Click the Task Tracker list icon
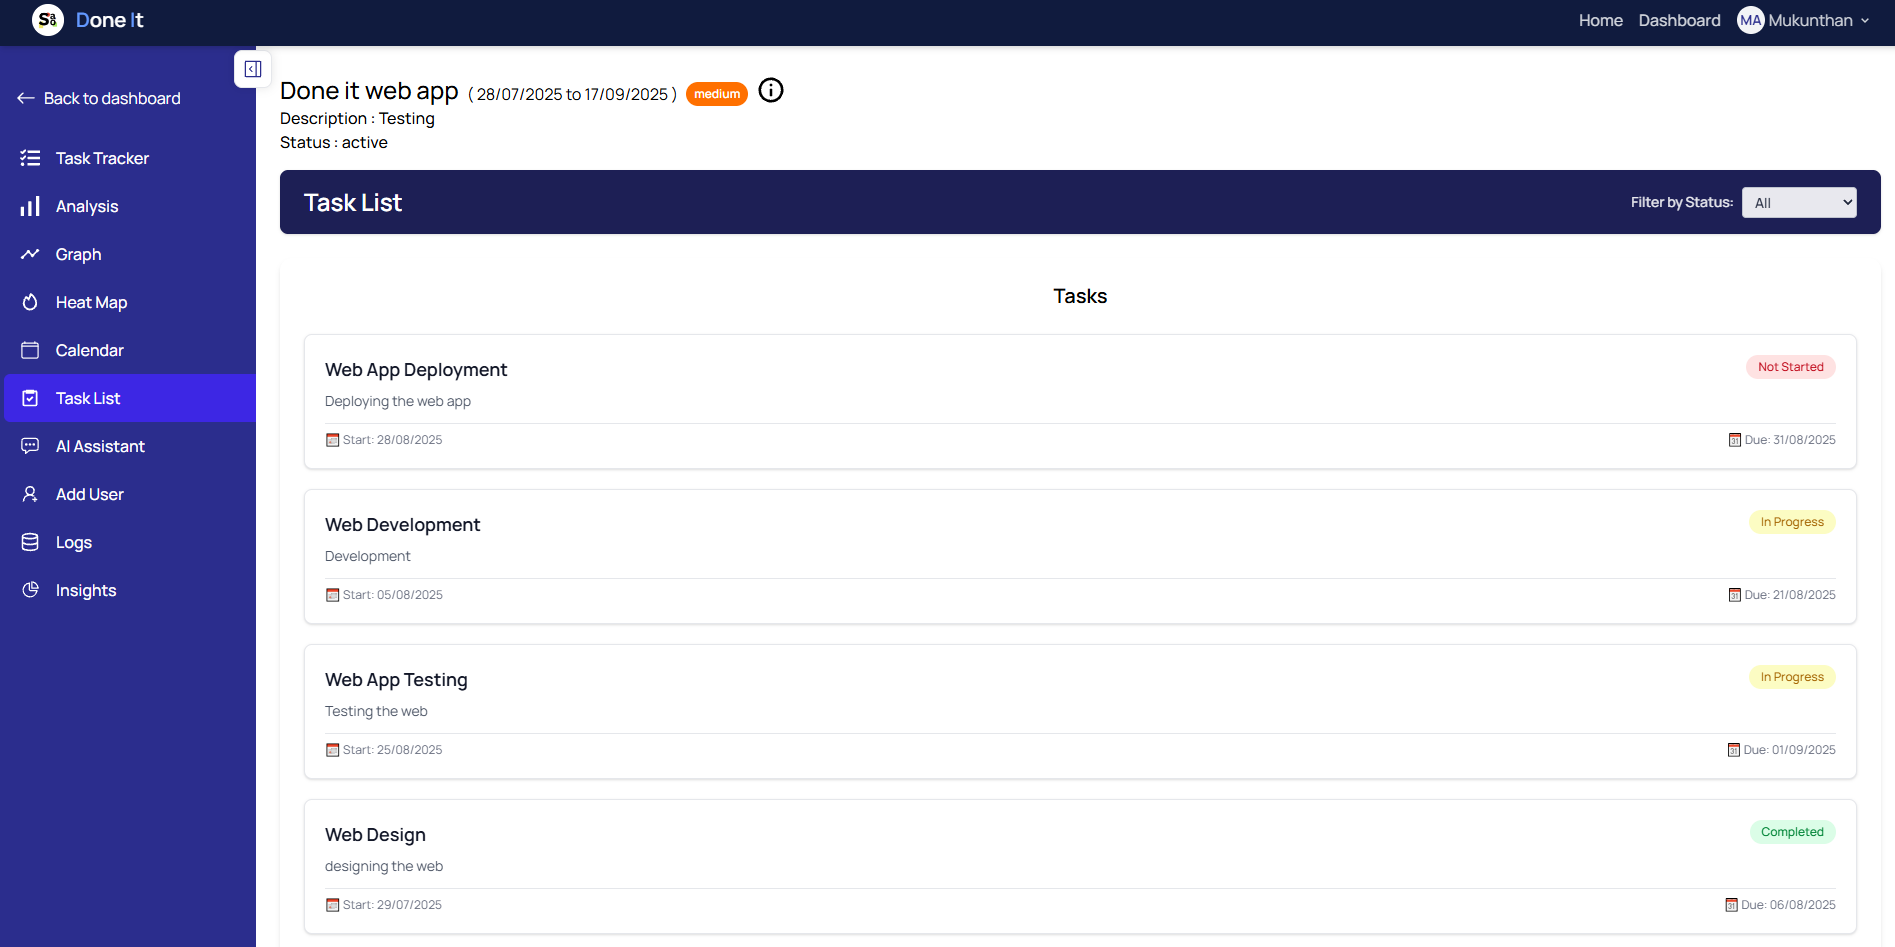This screenshot has height=947, width=1895. coord(30,158)
